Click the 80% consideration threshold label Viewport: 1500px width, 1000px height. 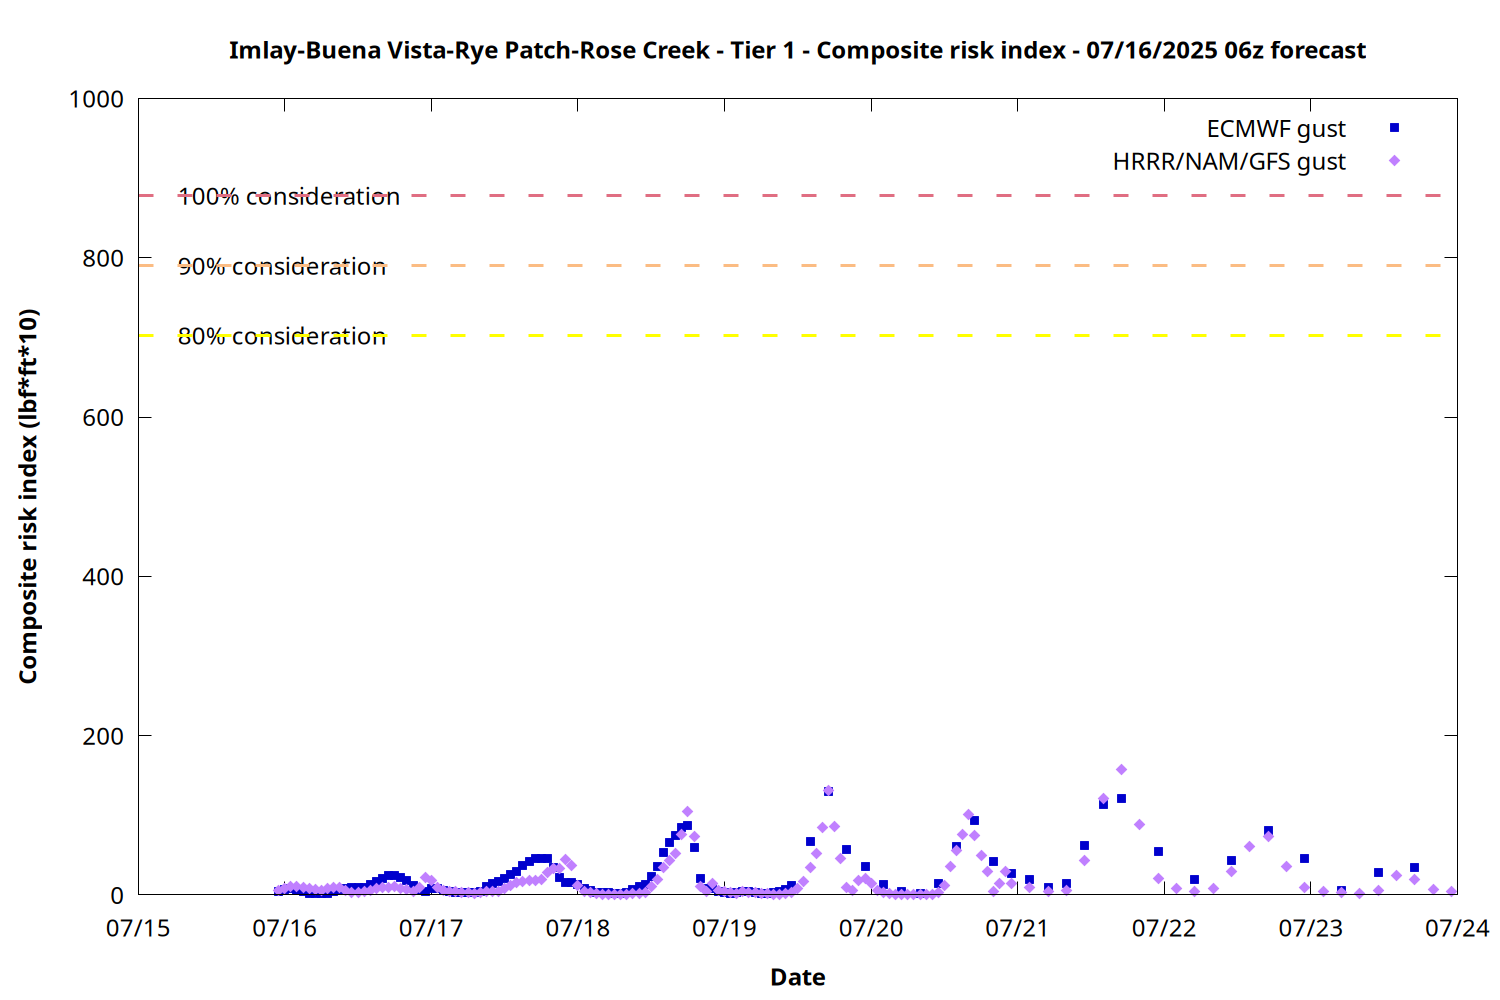[x=282, y=336]
